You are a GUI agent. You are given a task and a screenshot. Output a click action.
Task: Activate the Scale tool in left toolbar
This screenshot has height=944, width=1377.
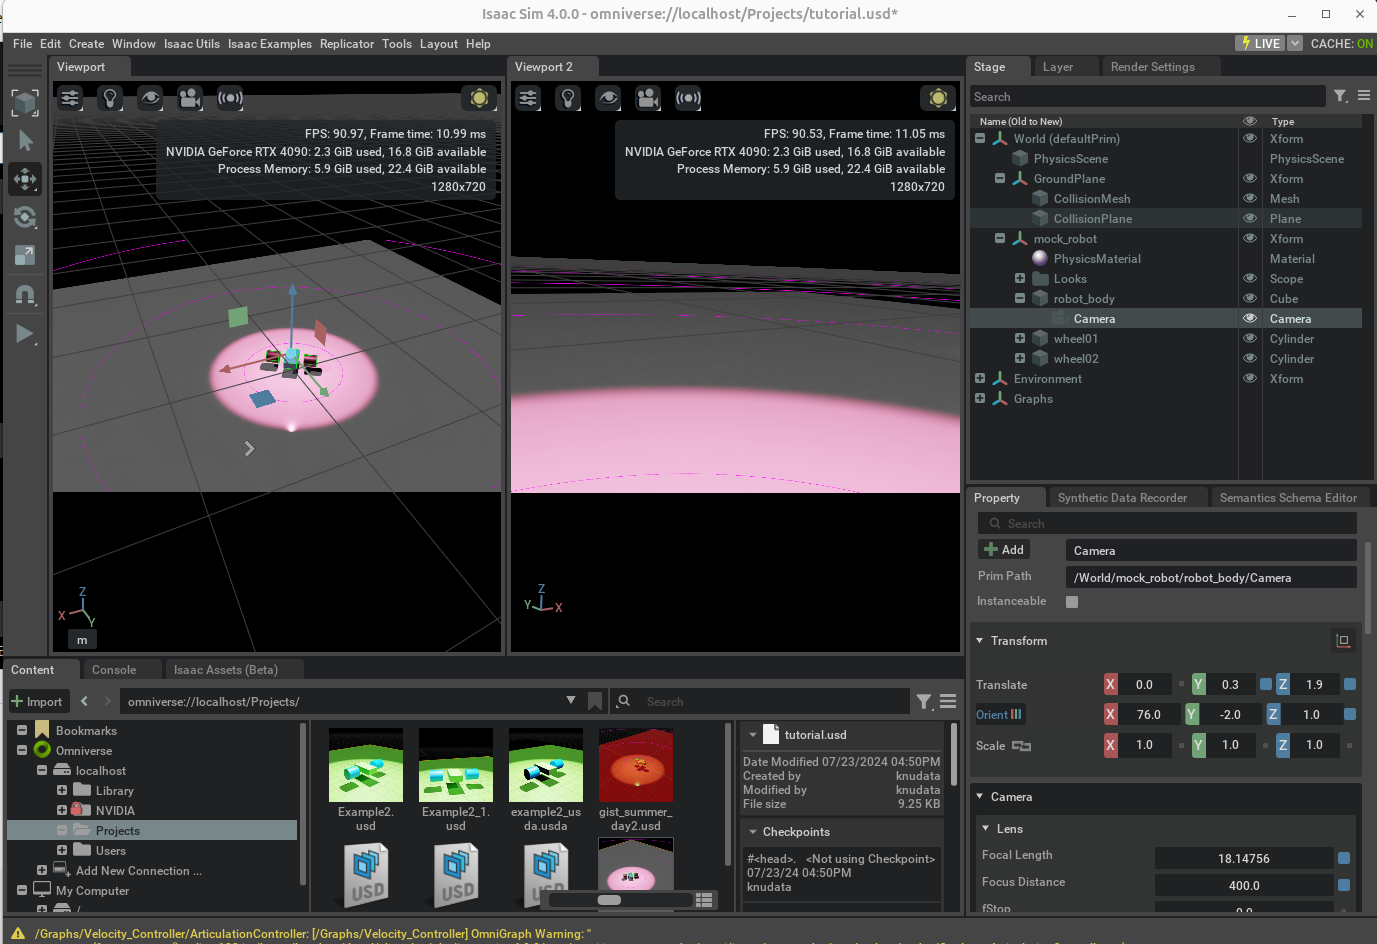(25, 255)
